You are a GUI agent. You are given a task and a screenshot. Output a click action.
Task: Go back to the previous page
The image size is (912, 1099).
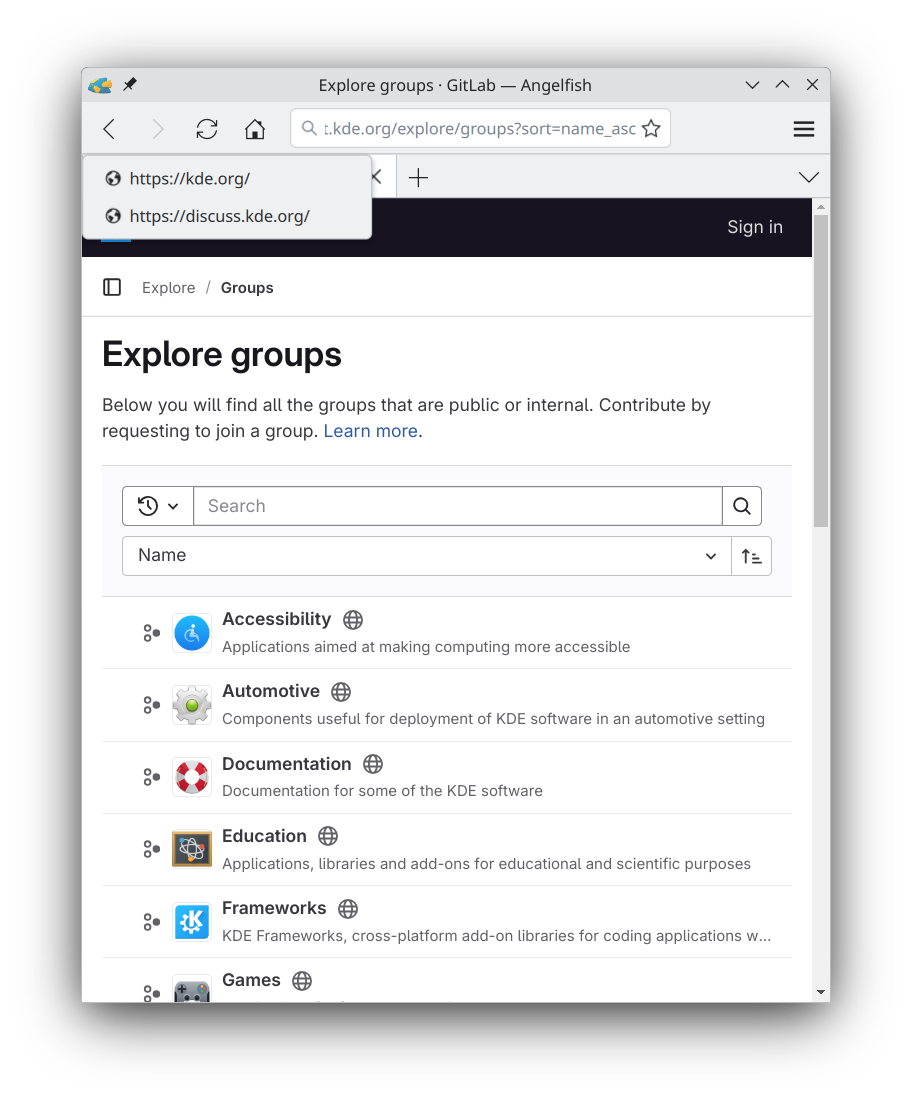pos(109,129)
